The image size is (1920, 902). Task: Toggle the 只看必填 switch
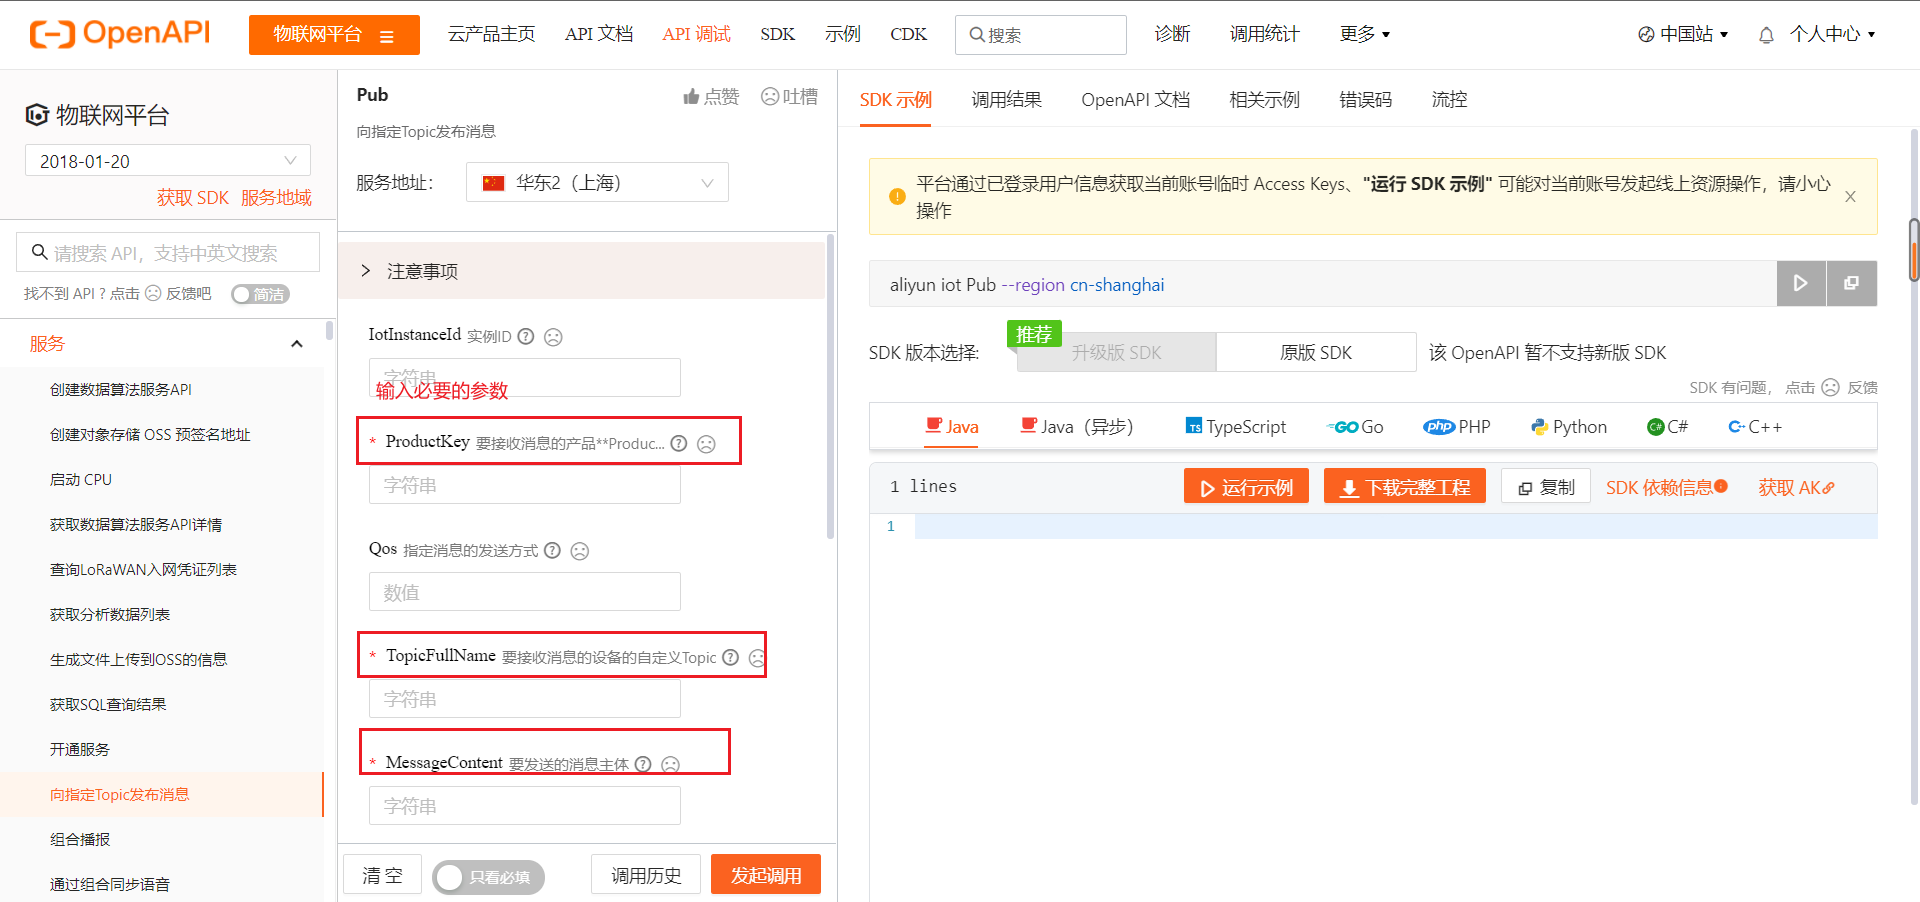click(489, 877)
